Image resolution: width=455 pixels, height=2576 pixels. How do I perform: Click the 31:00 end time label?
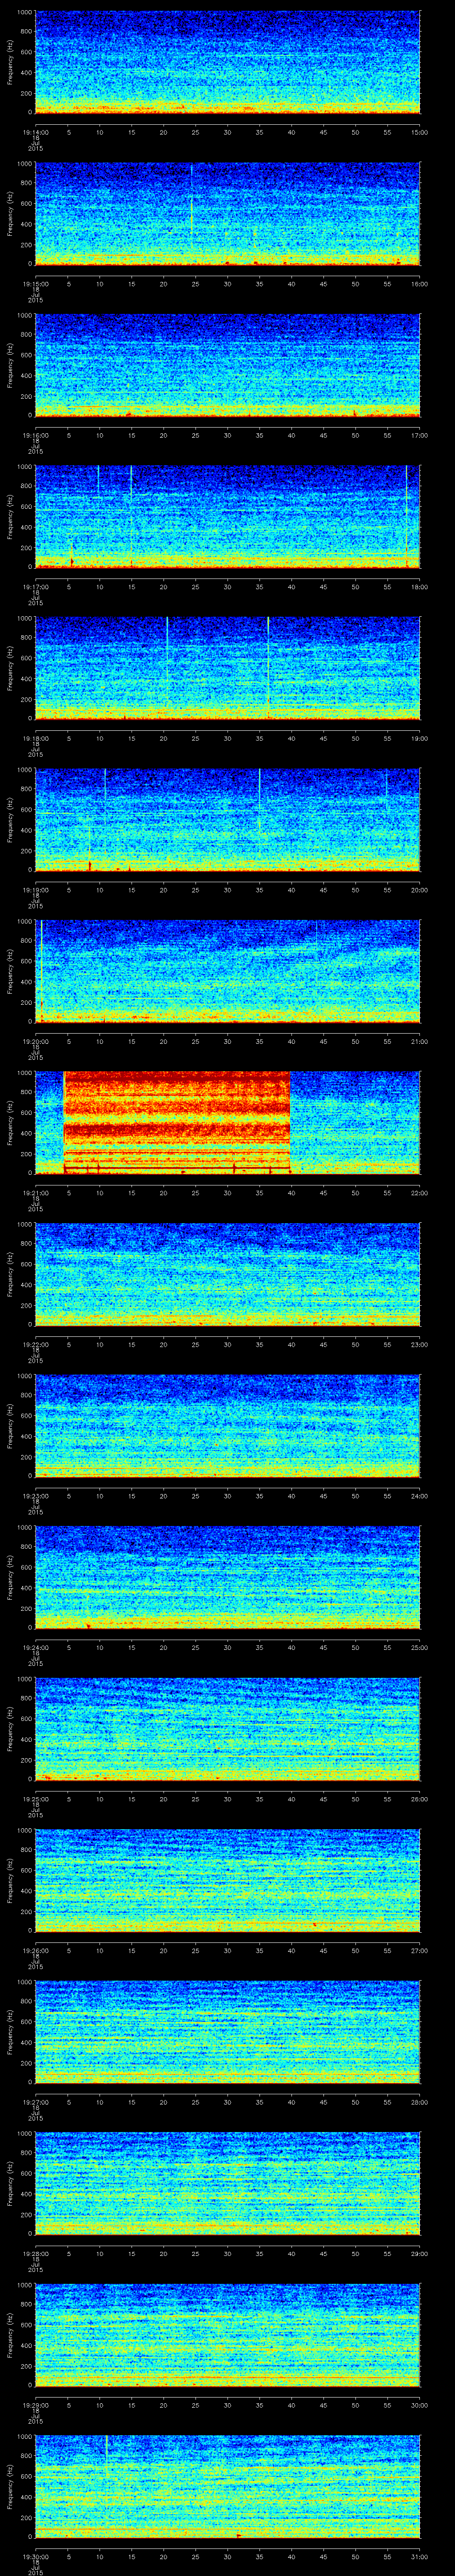pyautogui.click(x=419, y=2556)
